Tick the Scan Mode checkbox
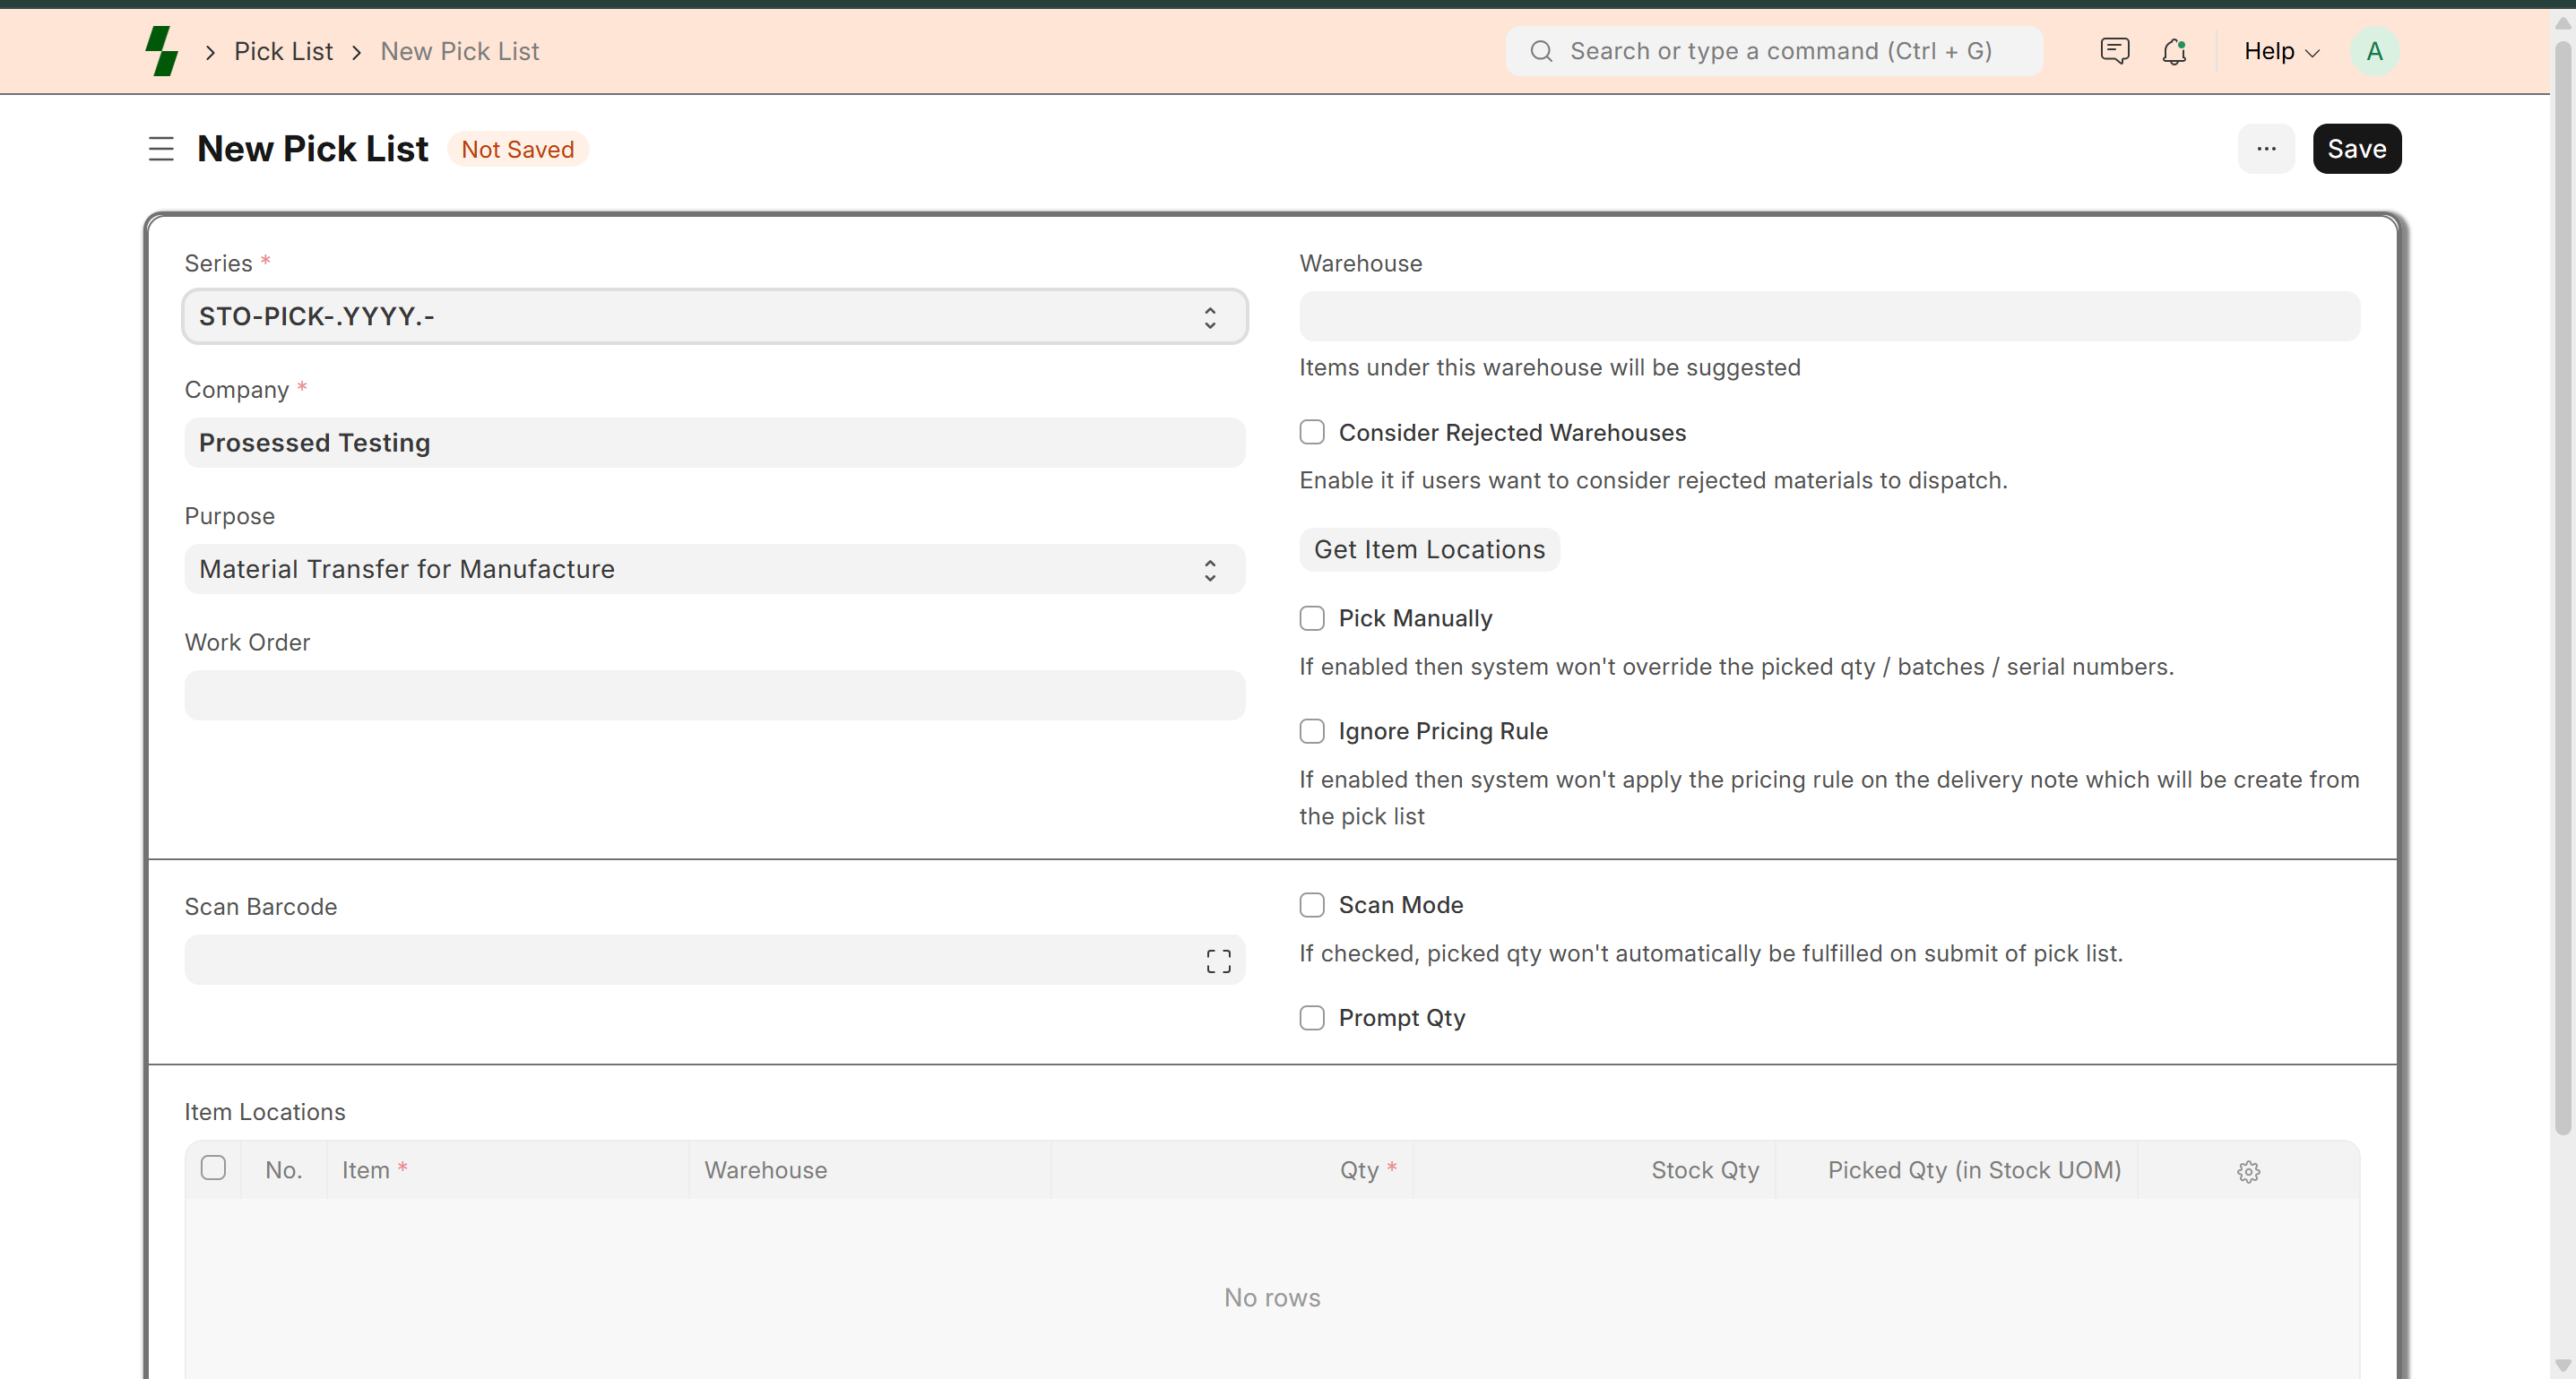Screen dimensions: 2576x1379 [1312, 905]
